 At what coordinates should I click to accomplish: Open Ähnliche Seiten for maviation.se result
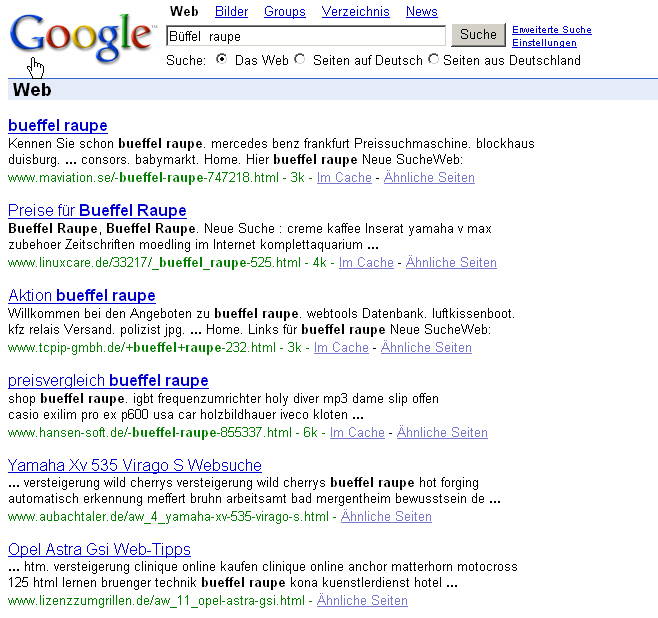[429, 177]
